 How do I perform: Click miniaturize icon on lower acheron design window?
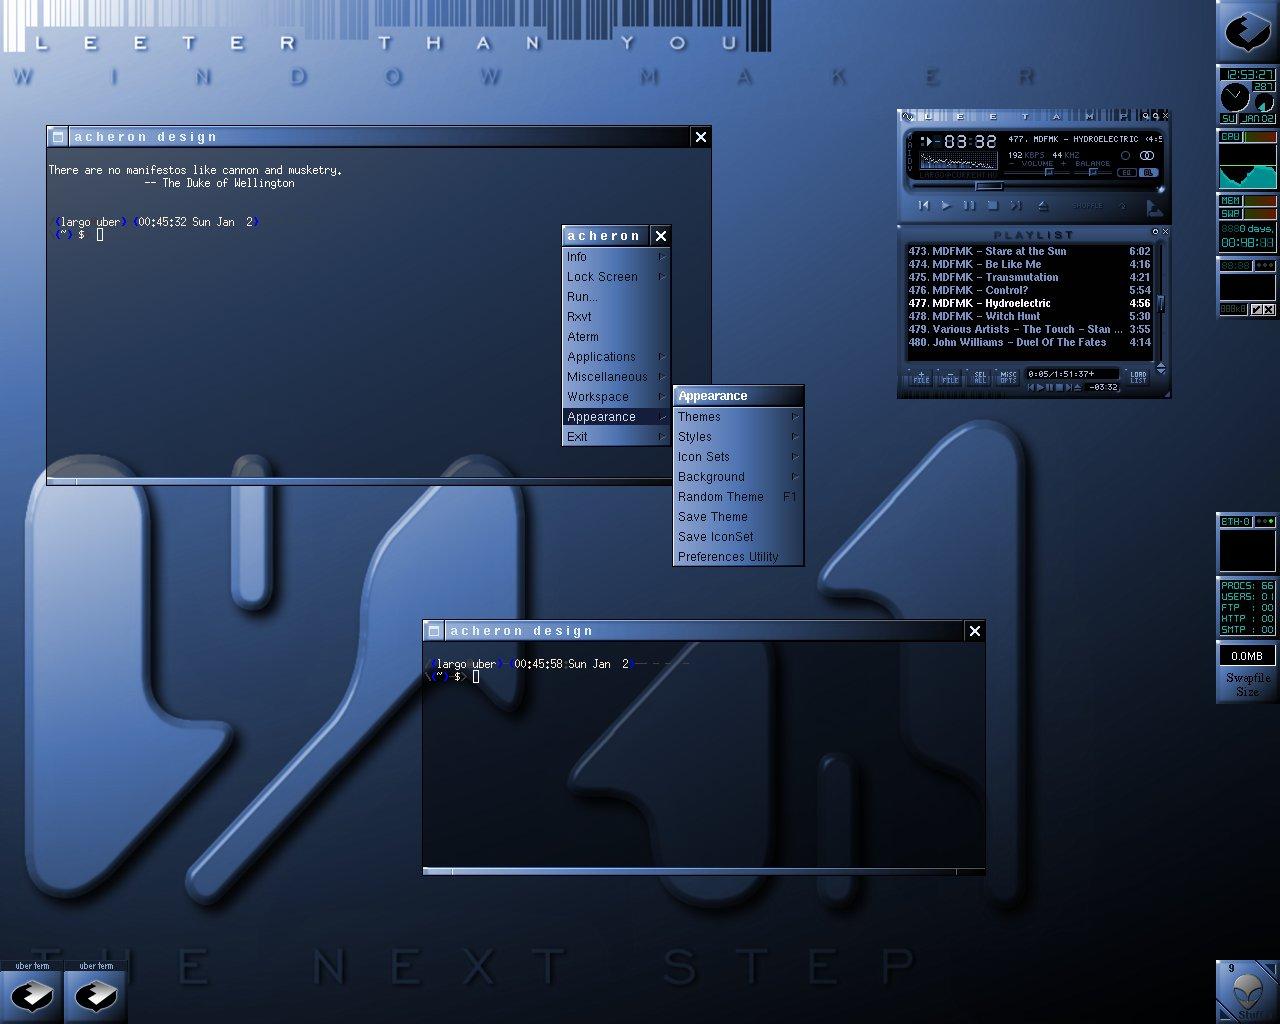pyautogui.click(x=434, y=631)
